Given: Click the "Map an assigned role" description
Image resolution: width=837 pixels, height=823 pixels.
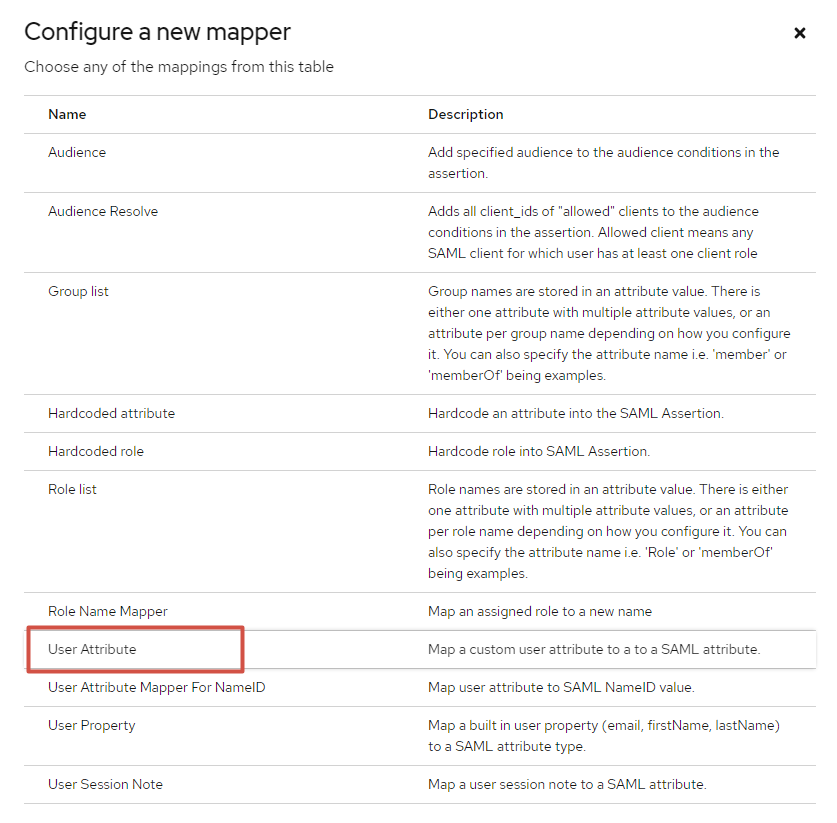Looking at the screenshot, I should [540, 611].
